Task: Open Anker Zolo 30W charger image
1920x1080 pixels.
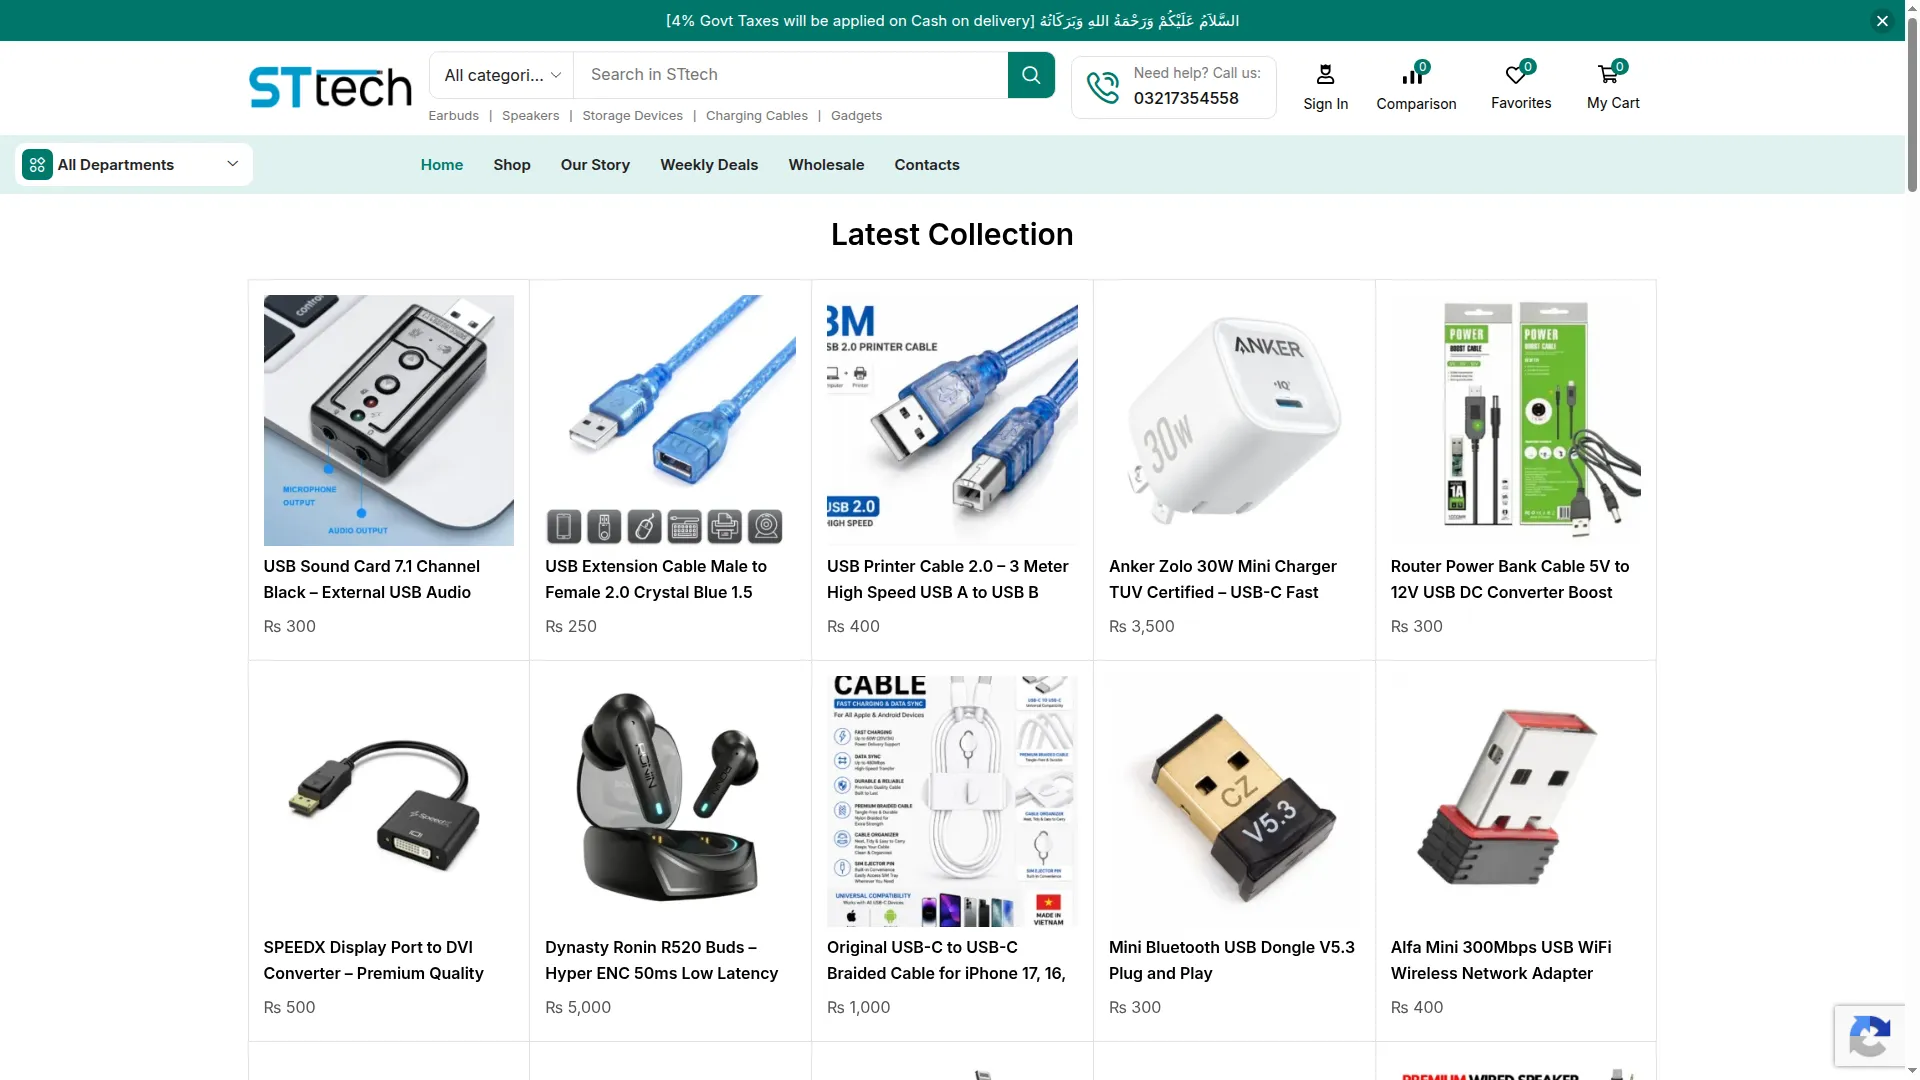Action: [x=1234, y=420]
